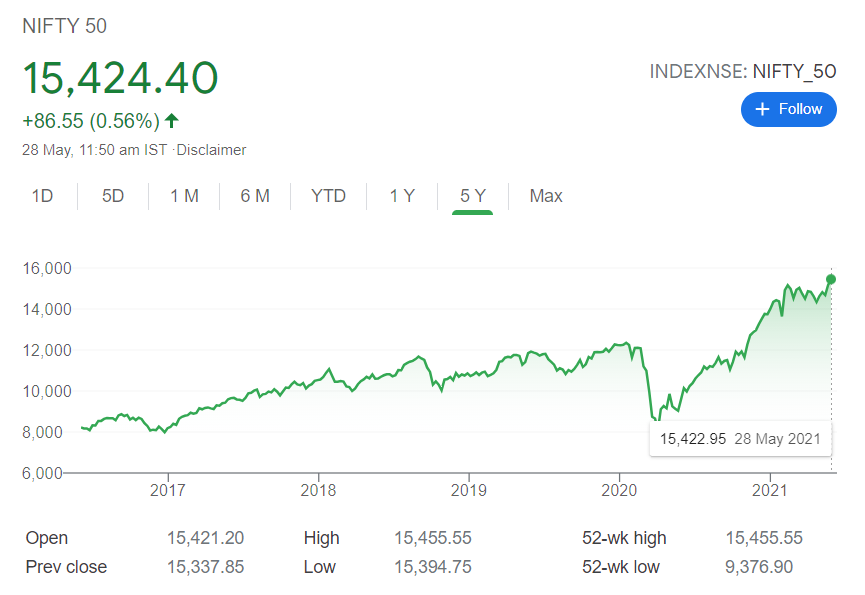
Task: Click the 28 May, 11:50 am IST timestamp
Action: (x=94, y=150)
